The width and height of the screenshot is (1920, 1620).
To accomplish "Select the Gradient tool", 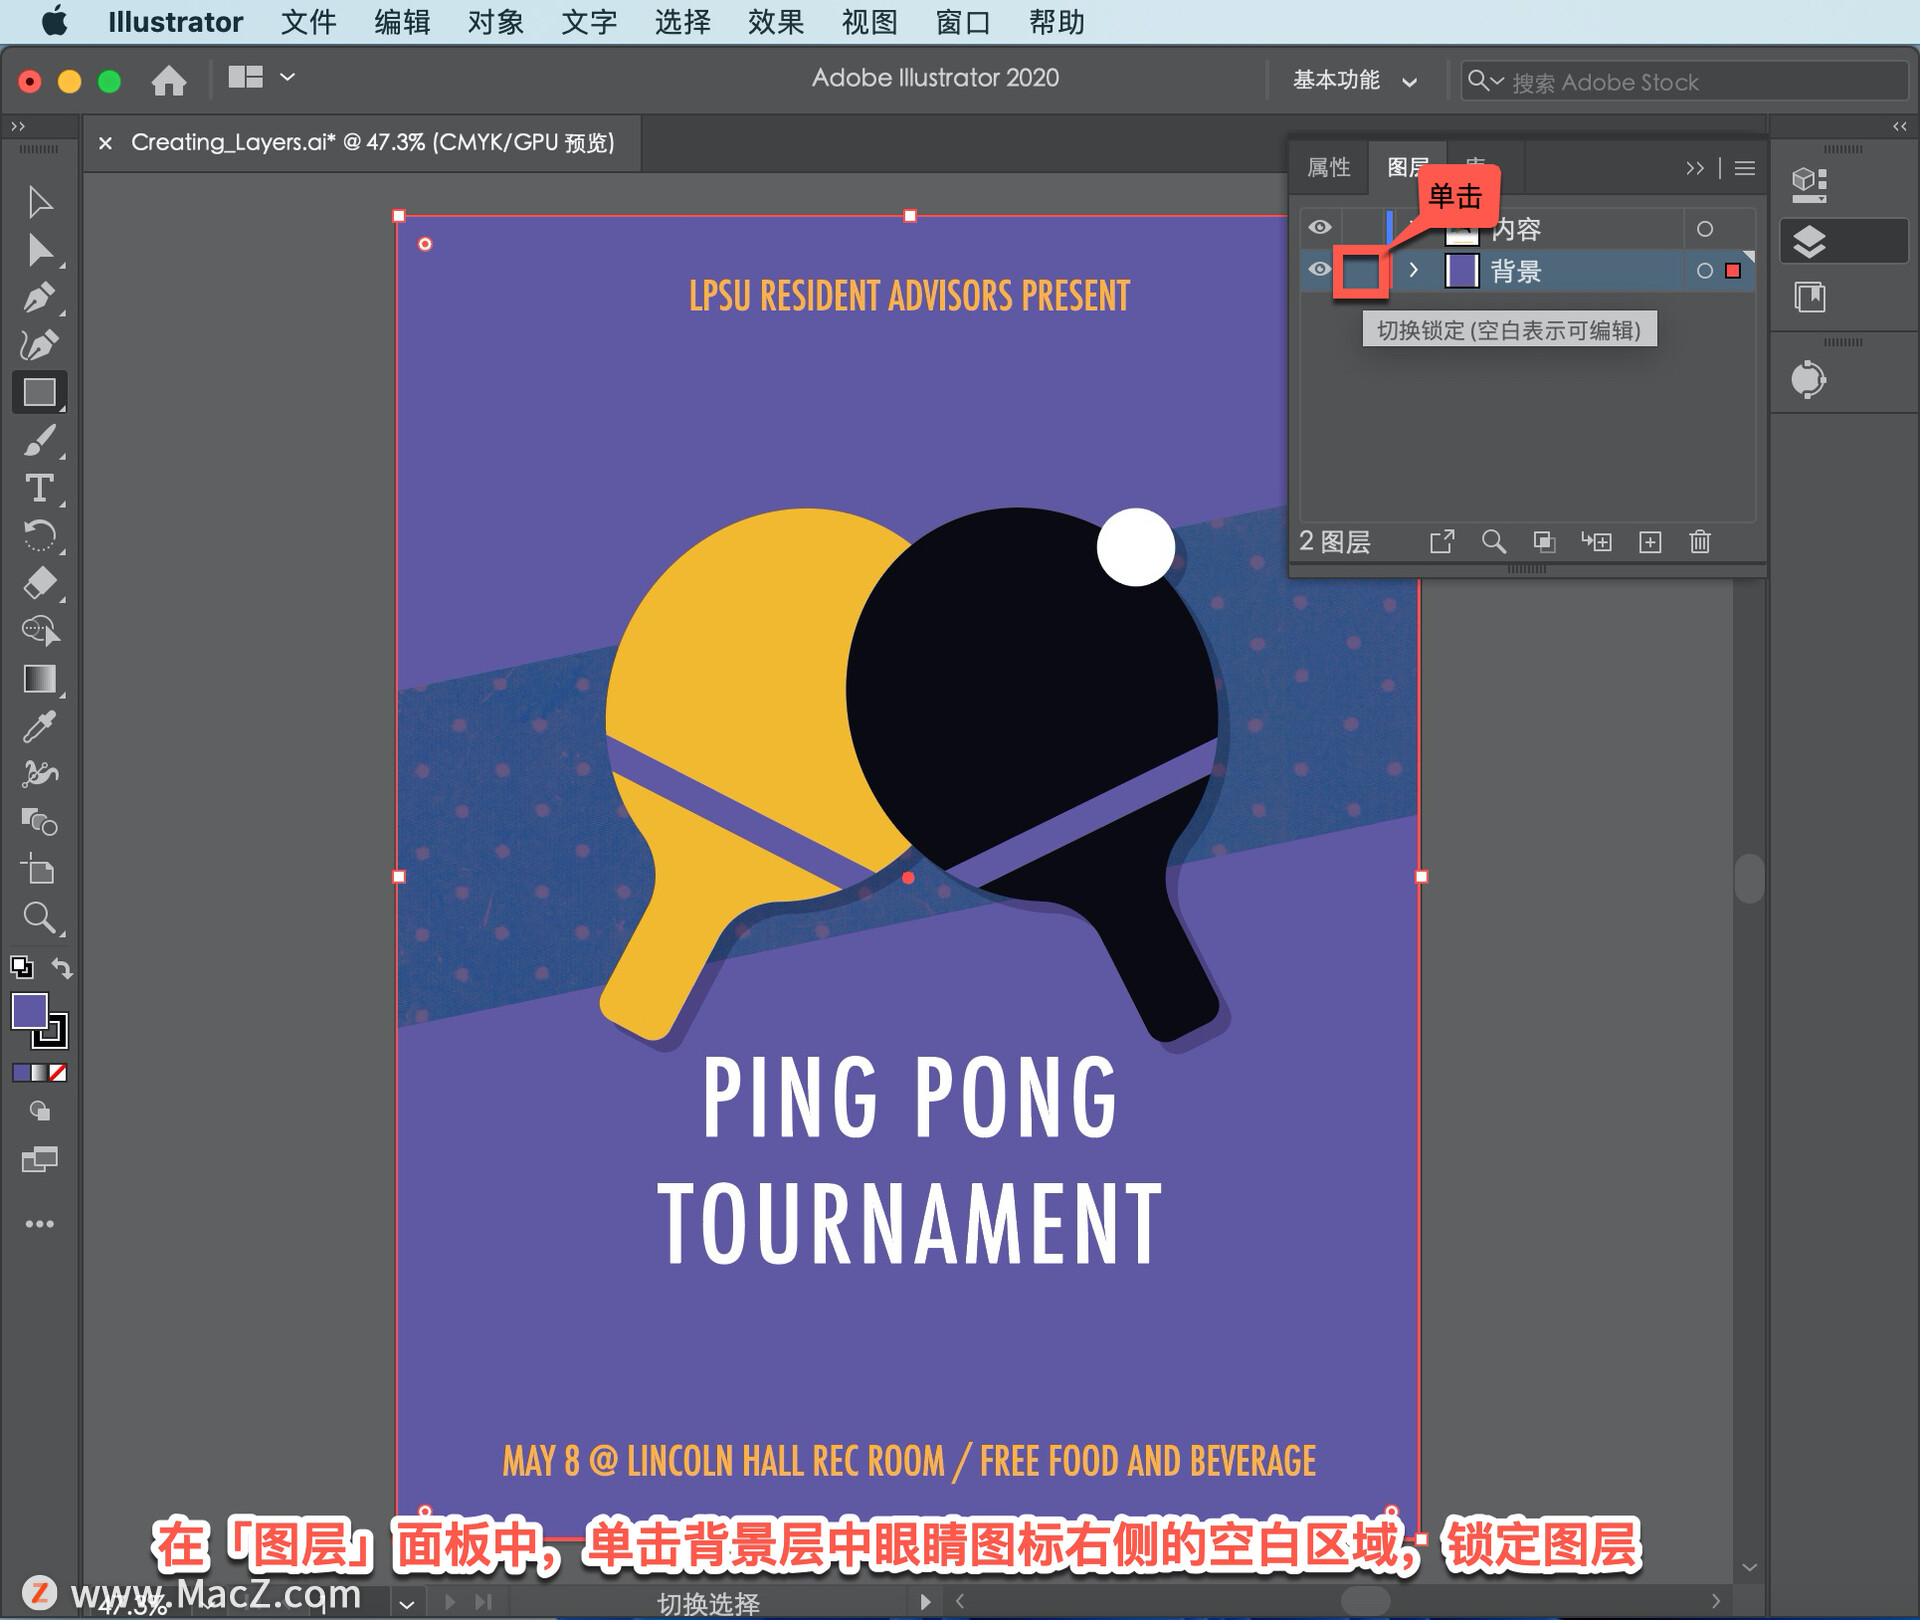I will [39, 679].
